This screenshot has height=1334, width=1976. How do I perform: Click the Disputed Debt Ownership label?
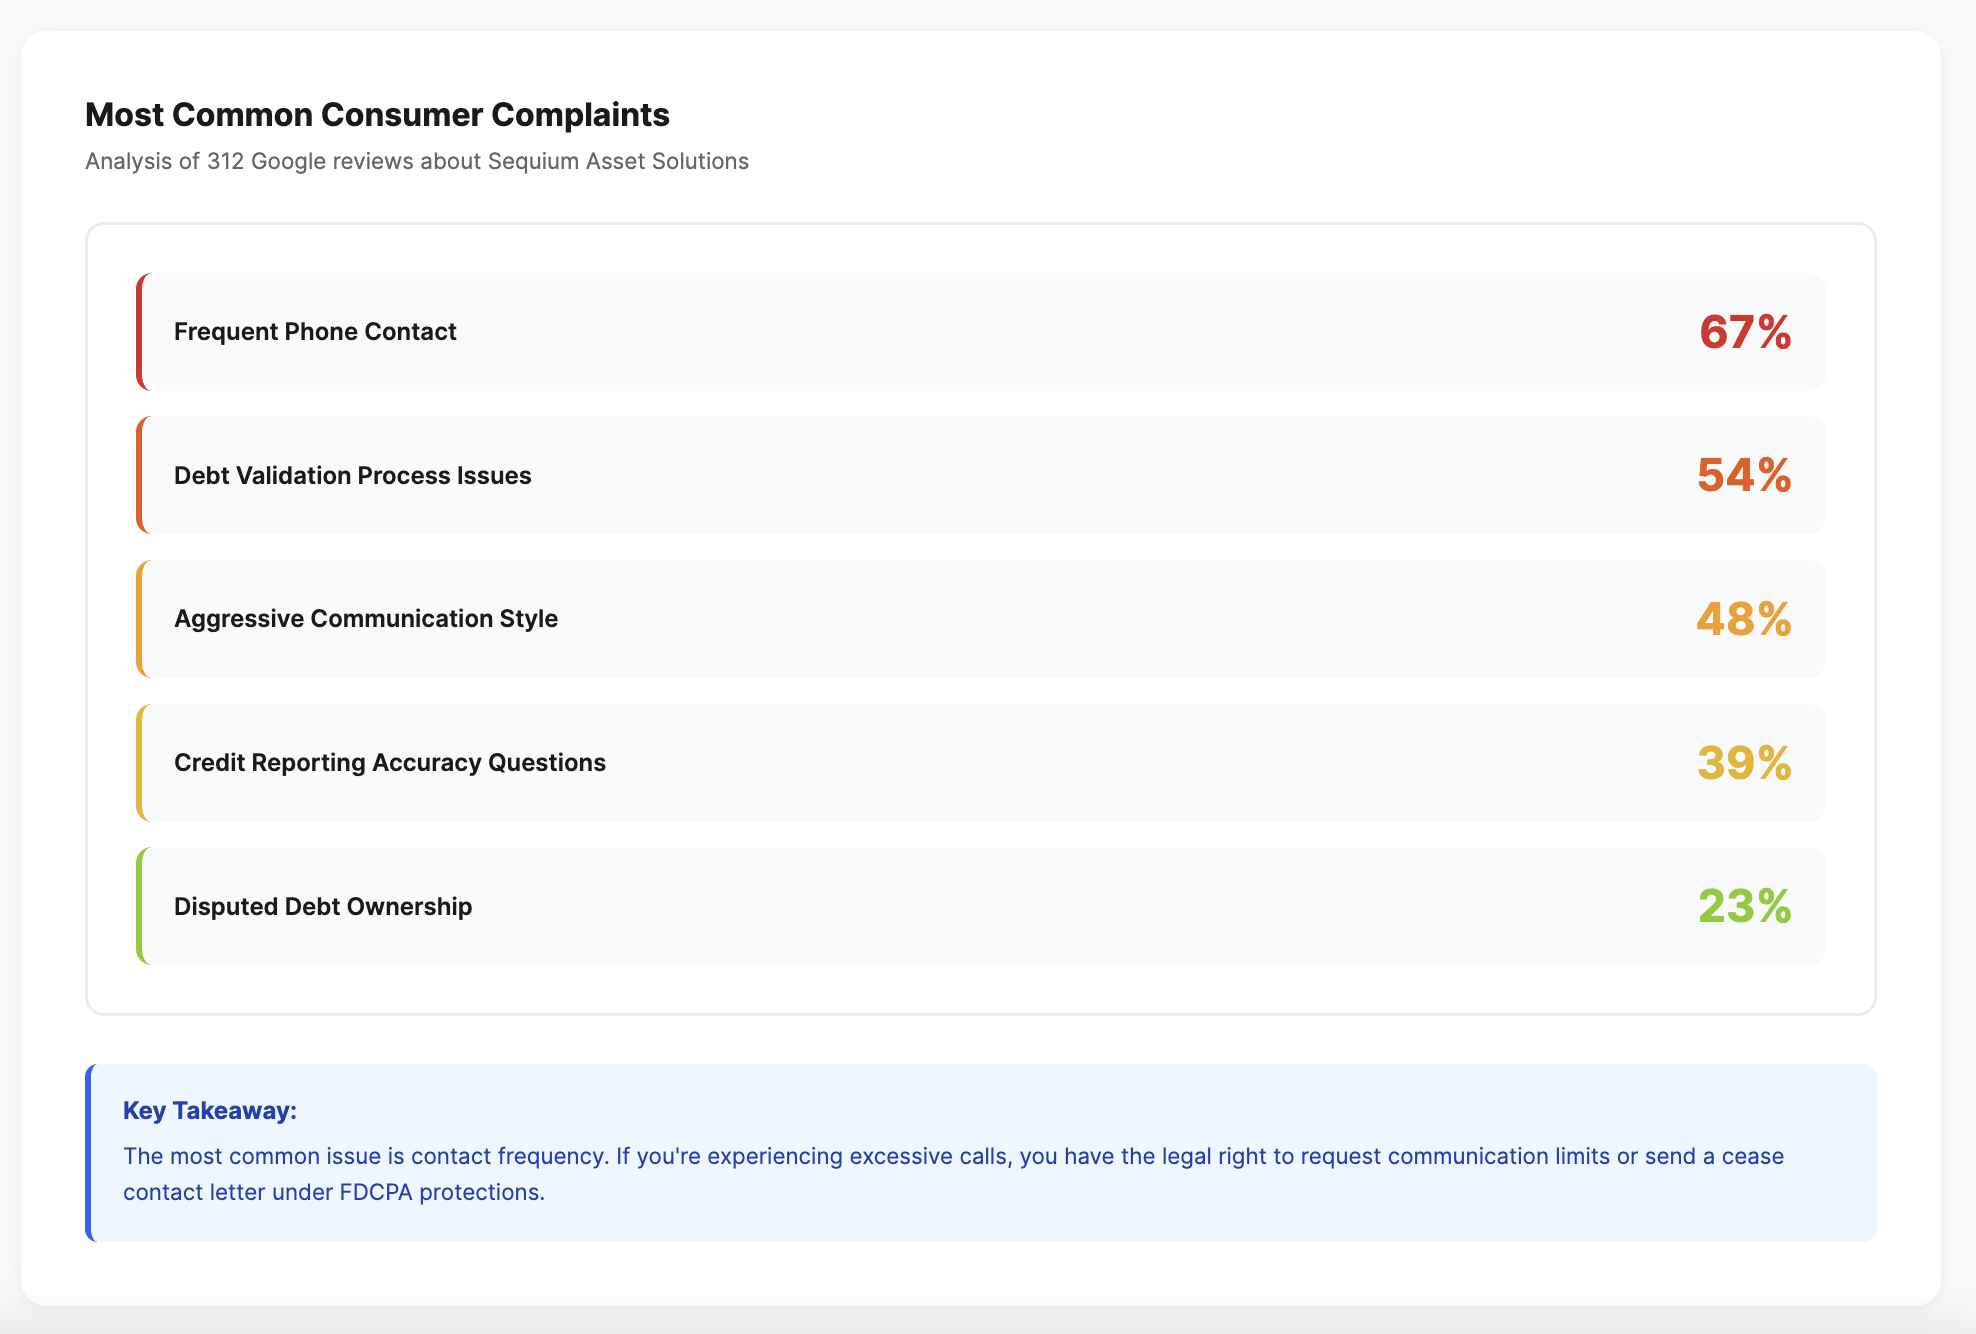pyautogui.click(x=323, y=906)
